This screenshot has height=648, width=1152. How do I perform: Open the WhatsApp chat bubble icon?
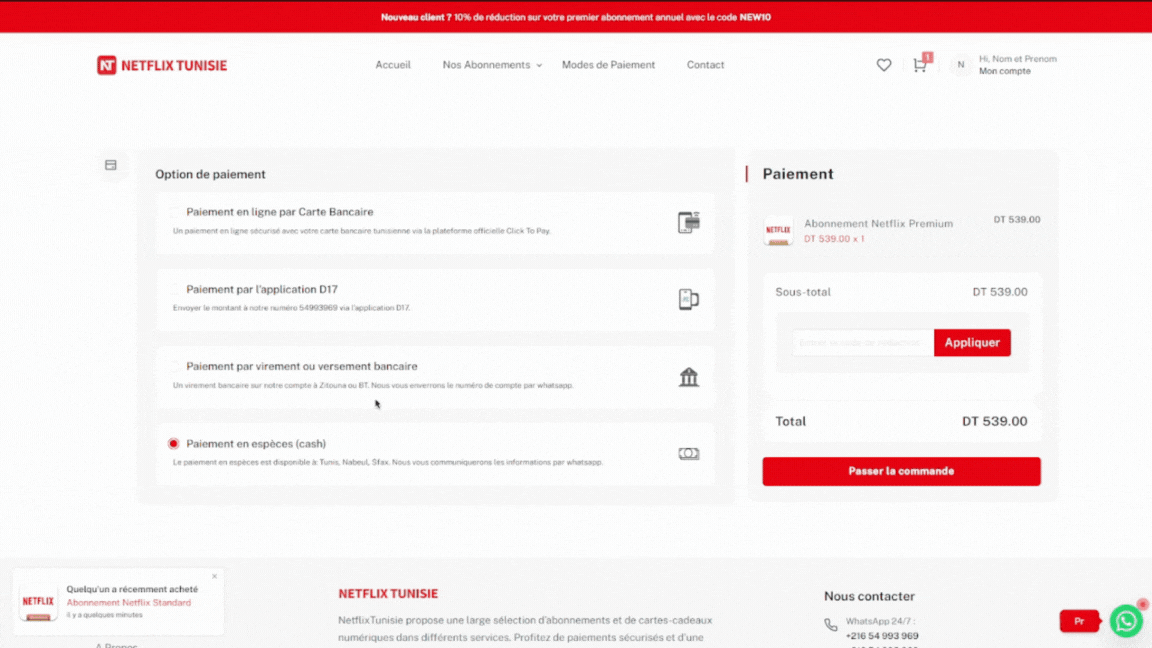[x=1126, y=622]
